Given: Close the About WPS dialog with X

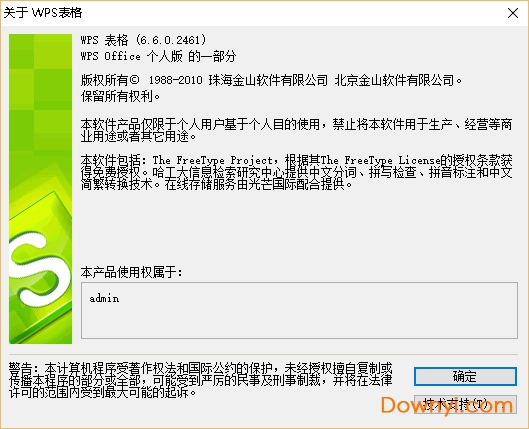Looking at the screenshot, I should coord(513,13).
